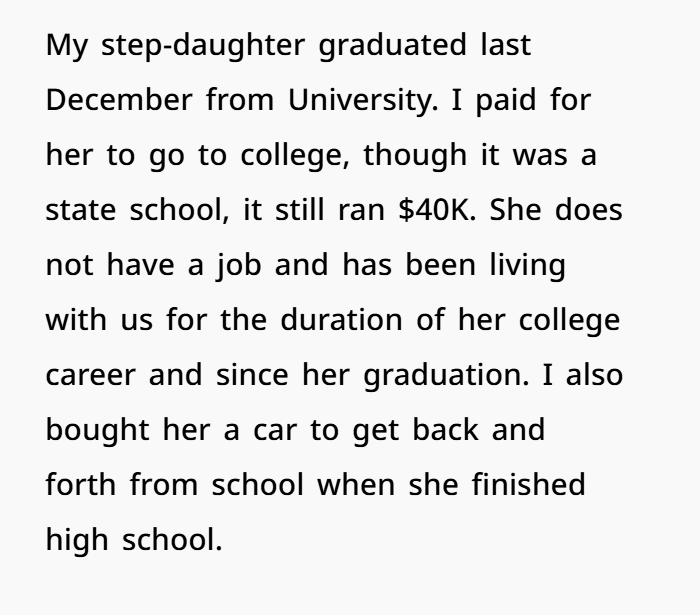Select the word "December"
The width and height of the screenshot is (700, 615).
pyautogui.click(x=119, y=101)
